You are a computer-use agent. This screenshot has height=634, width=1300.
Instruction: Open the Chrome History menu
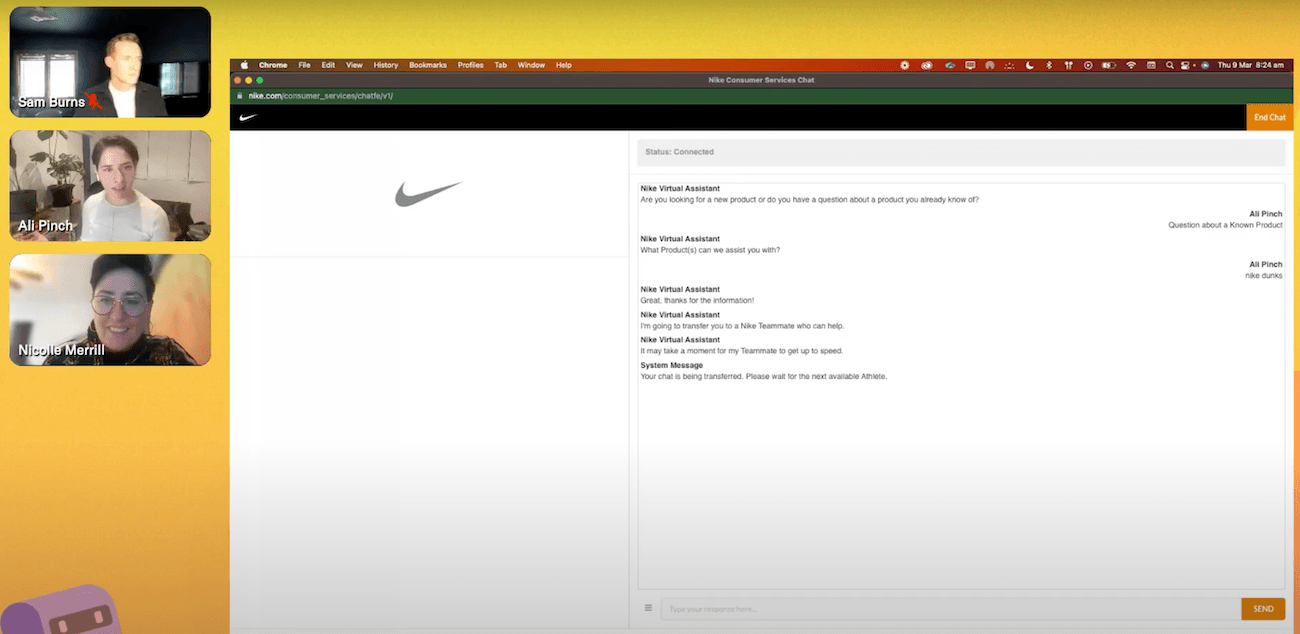click(x=385, y=65)
